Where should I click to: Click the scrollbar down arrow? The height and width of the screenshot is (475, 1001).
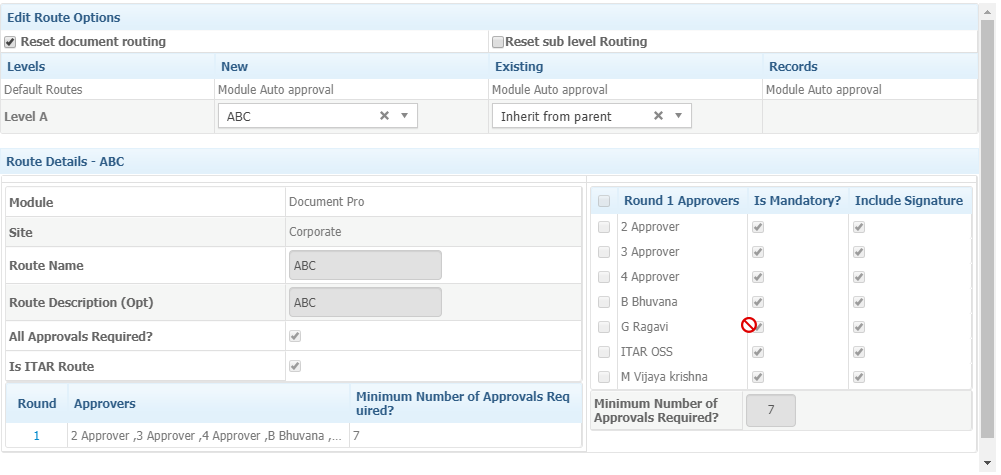click(987, 462)
